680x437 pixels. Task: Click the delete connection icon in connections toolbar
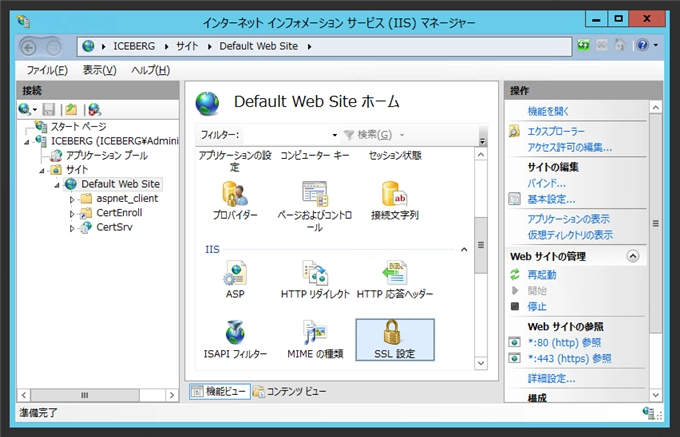[x=94, y=110]
